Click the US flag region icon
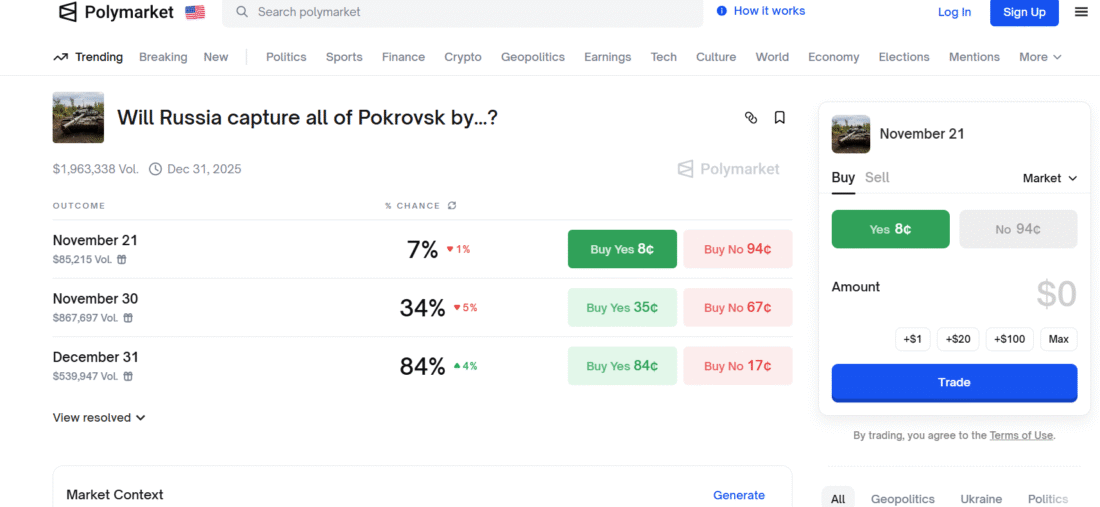 [x=195, y=12]
